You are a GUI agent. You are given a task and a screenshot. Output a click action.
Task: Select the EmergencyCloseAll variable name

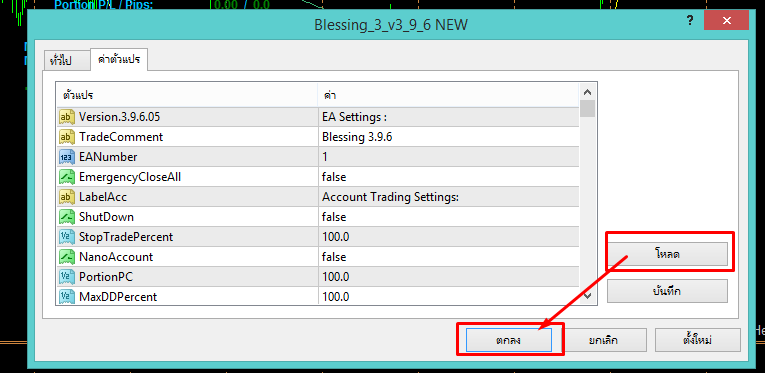pos(130,177)
